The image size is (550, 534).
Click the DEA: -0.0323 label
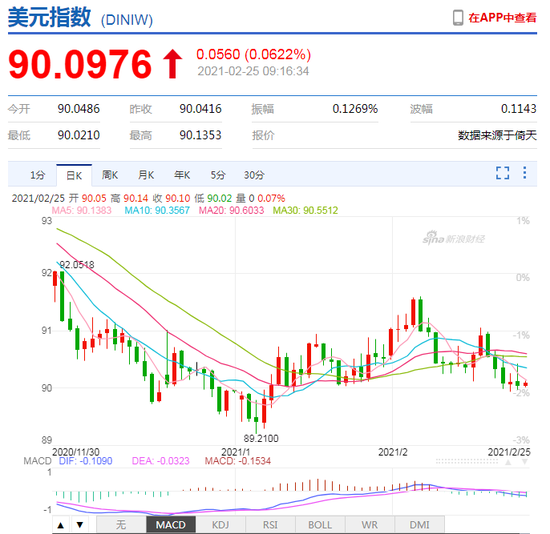(x=161, y=461)
